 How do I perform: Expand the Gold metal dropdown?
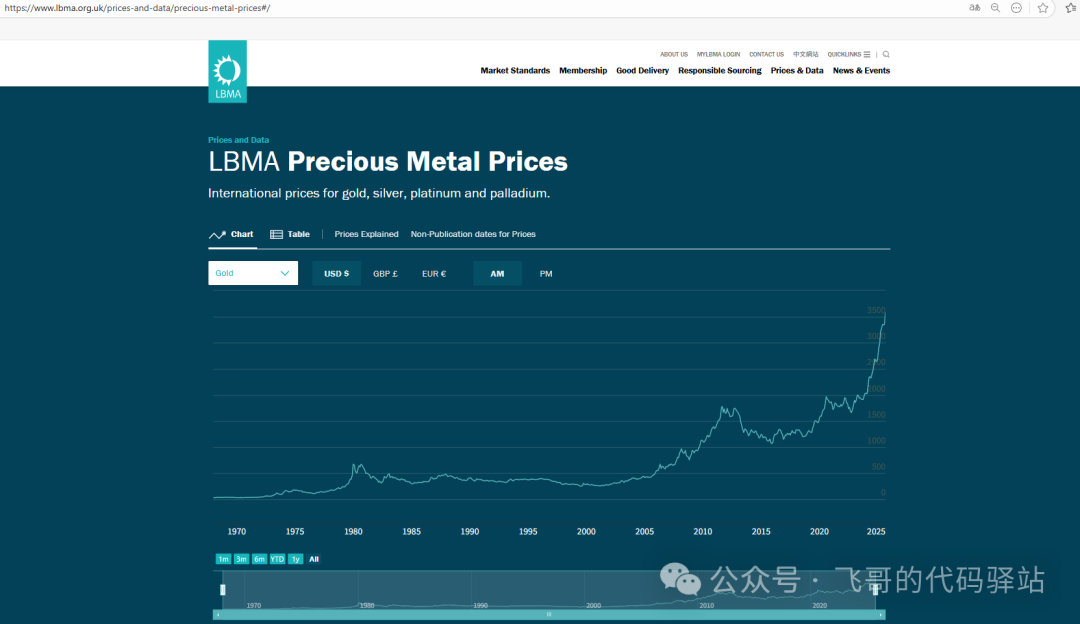[253, 273]
